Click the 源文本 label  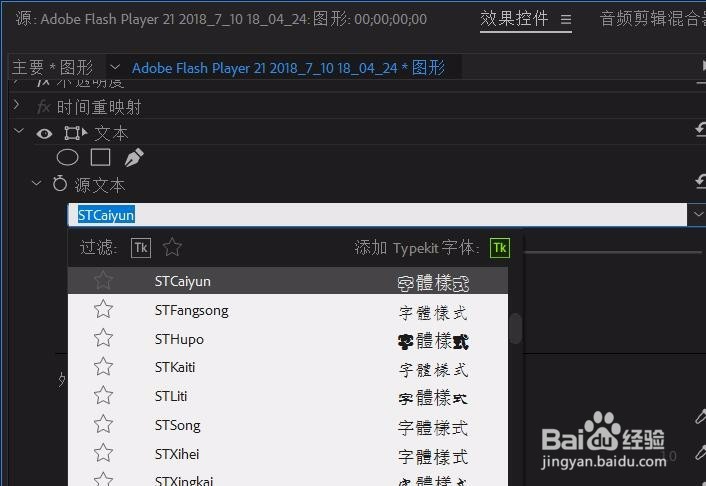[100, 185]
